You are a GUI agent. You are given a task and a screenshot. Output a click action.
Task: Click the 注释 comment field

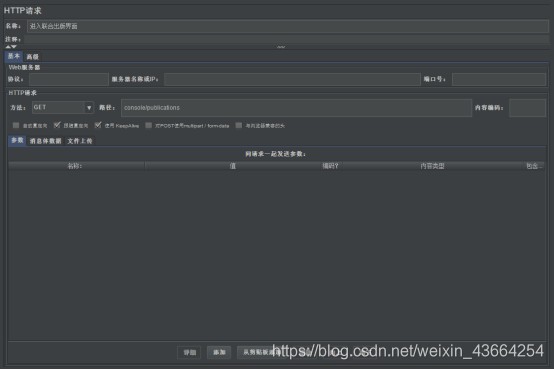coord(286,39)
